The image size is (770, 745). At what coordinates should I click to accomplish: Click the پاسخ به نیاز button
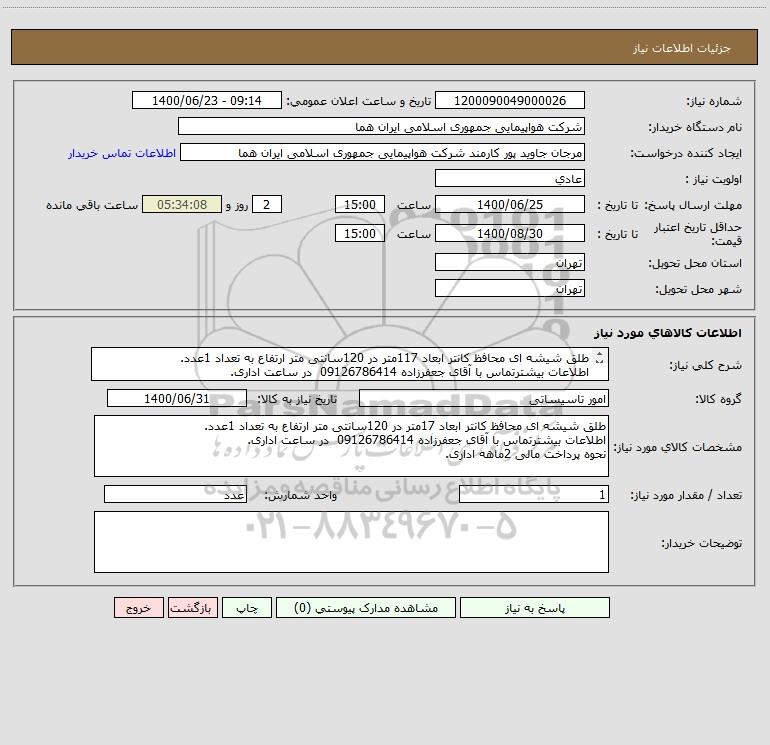click(535, 607)
